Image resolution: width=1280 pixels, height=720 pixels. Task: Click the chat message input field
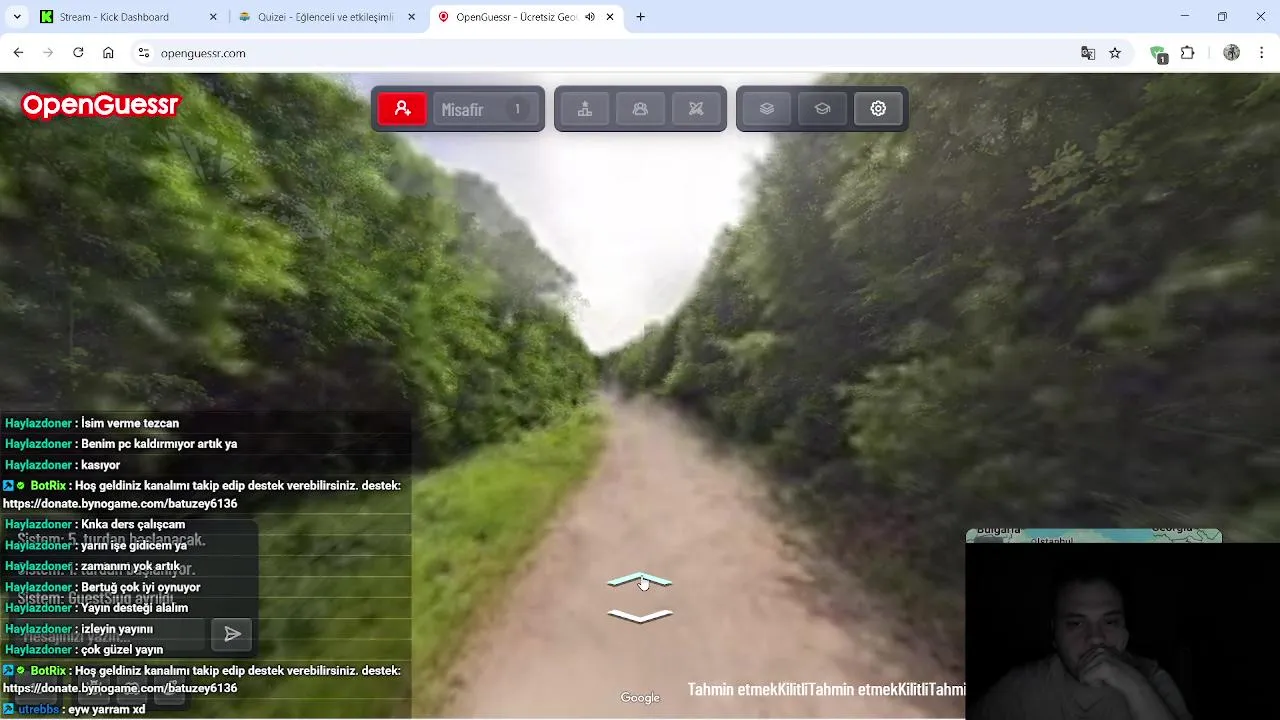pos(110,634)
